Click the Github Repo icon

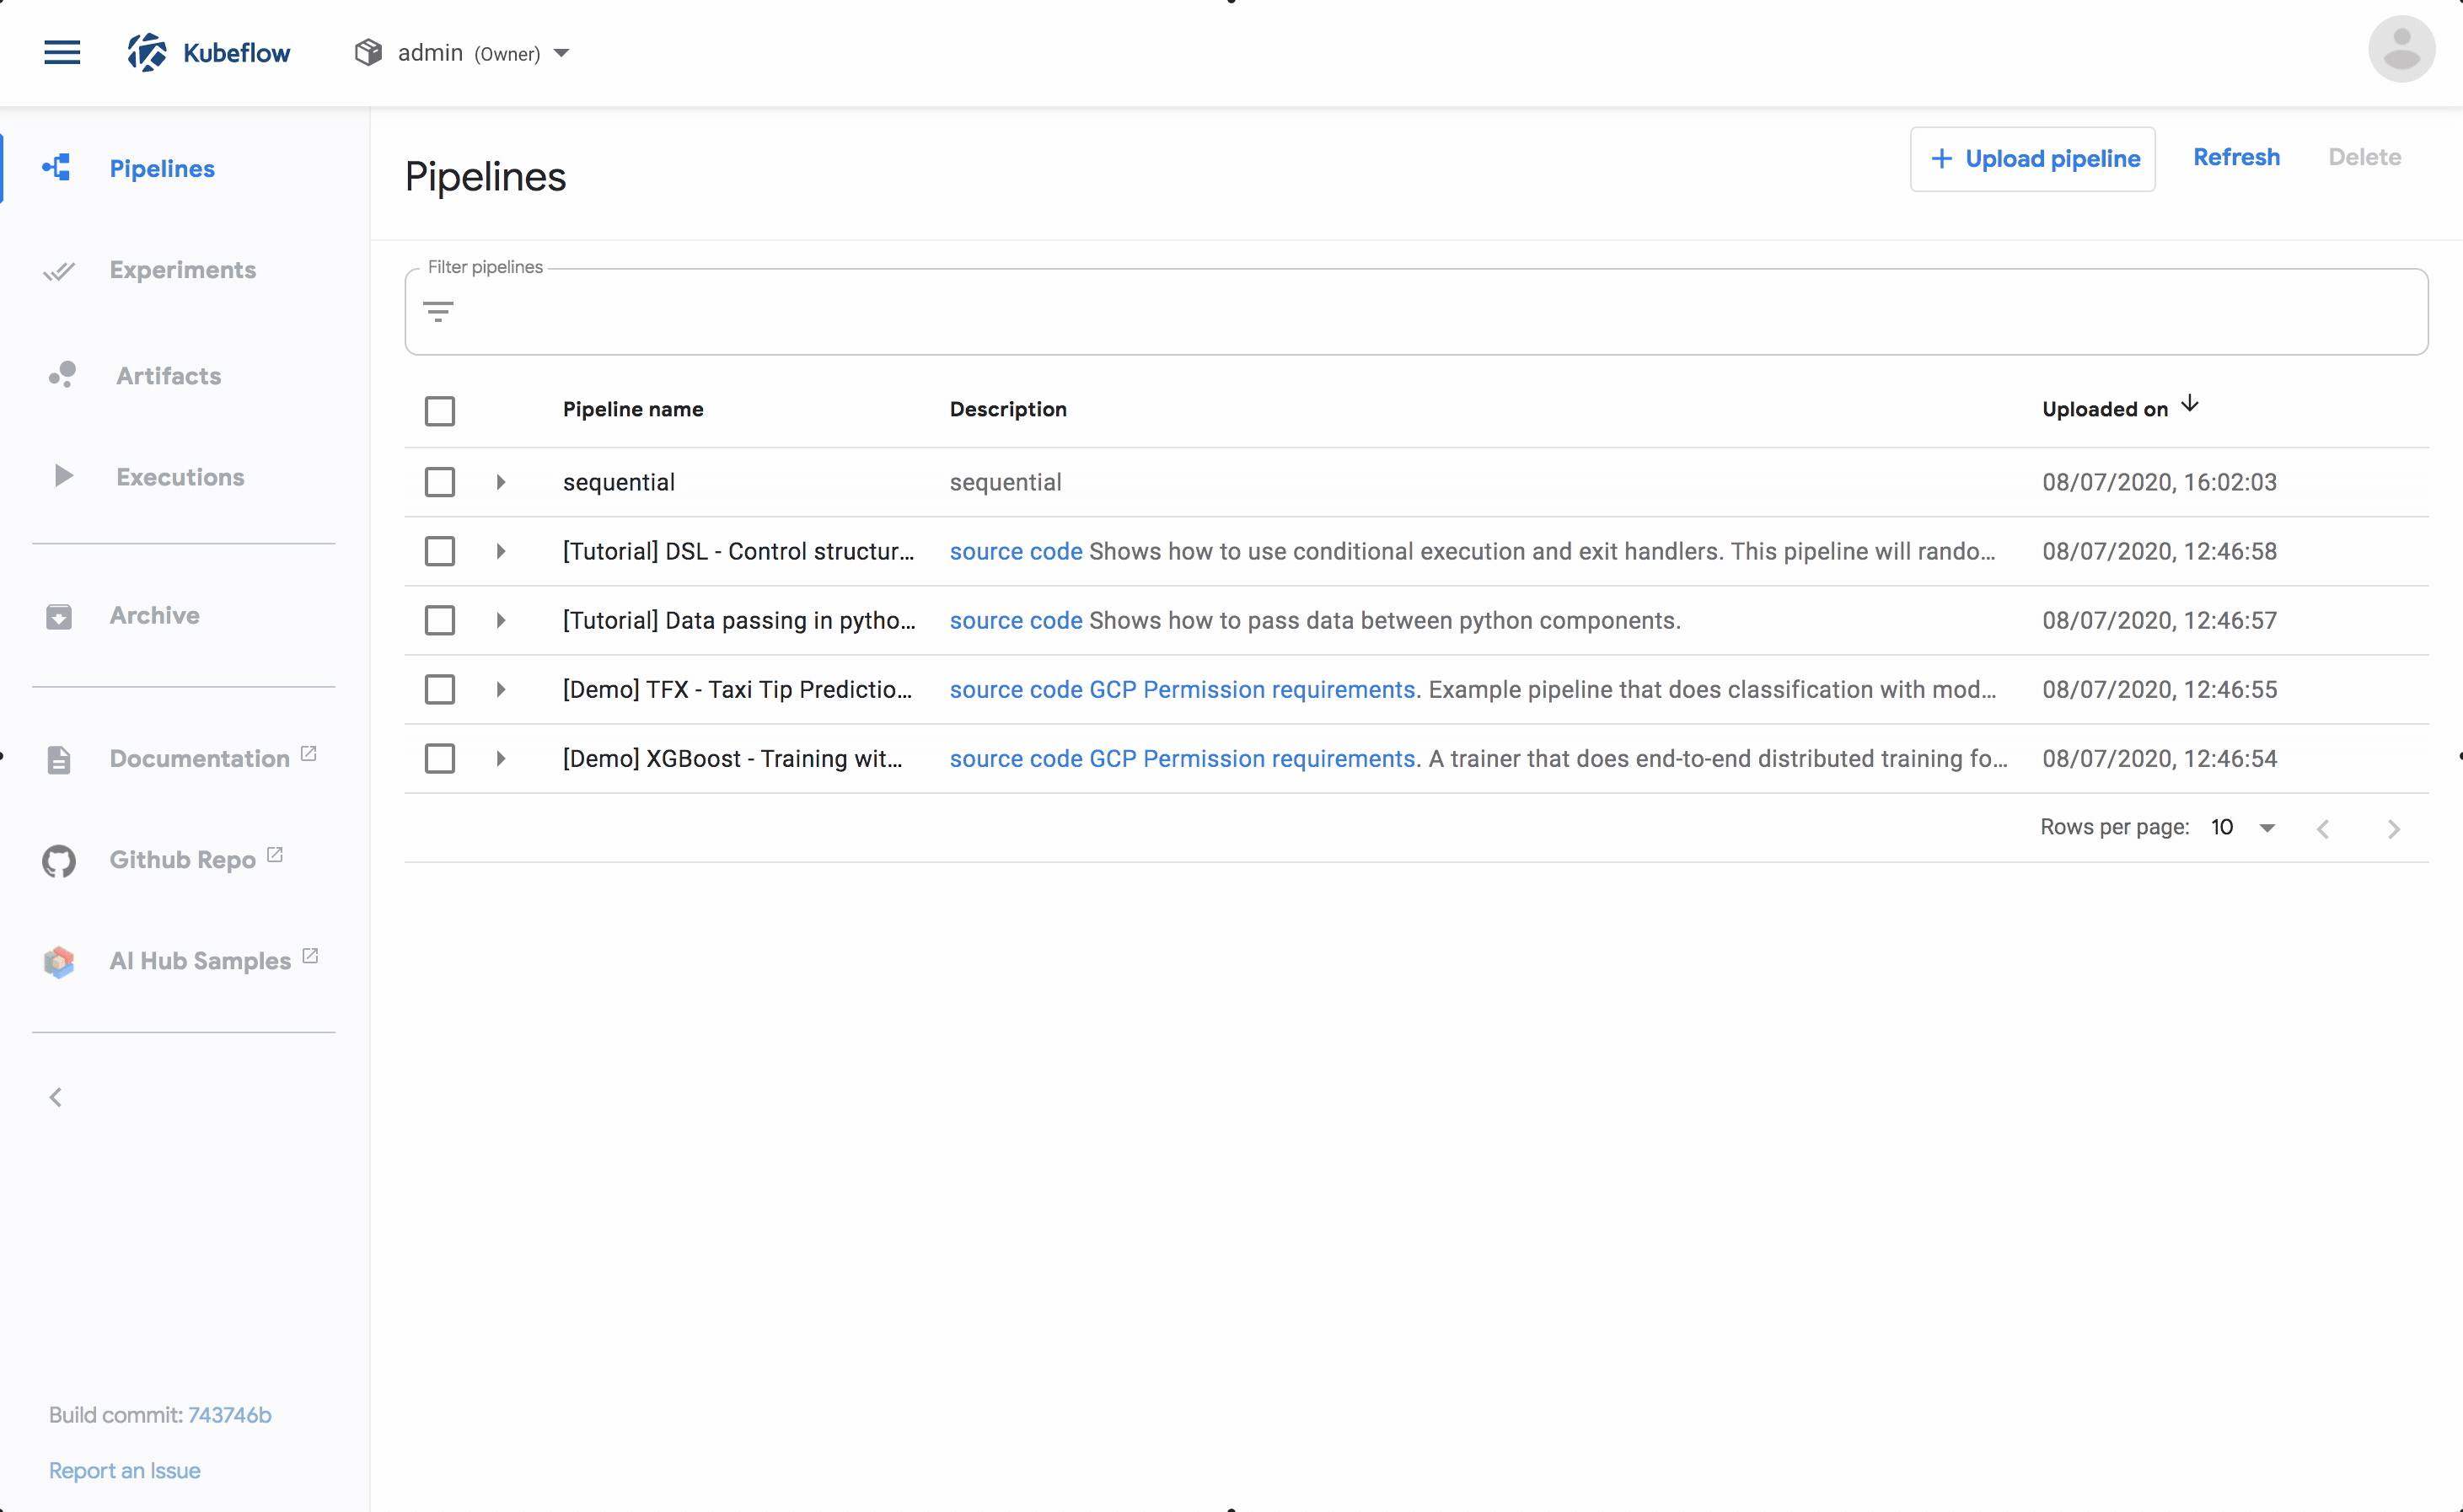pos(58,860)
